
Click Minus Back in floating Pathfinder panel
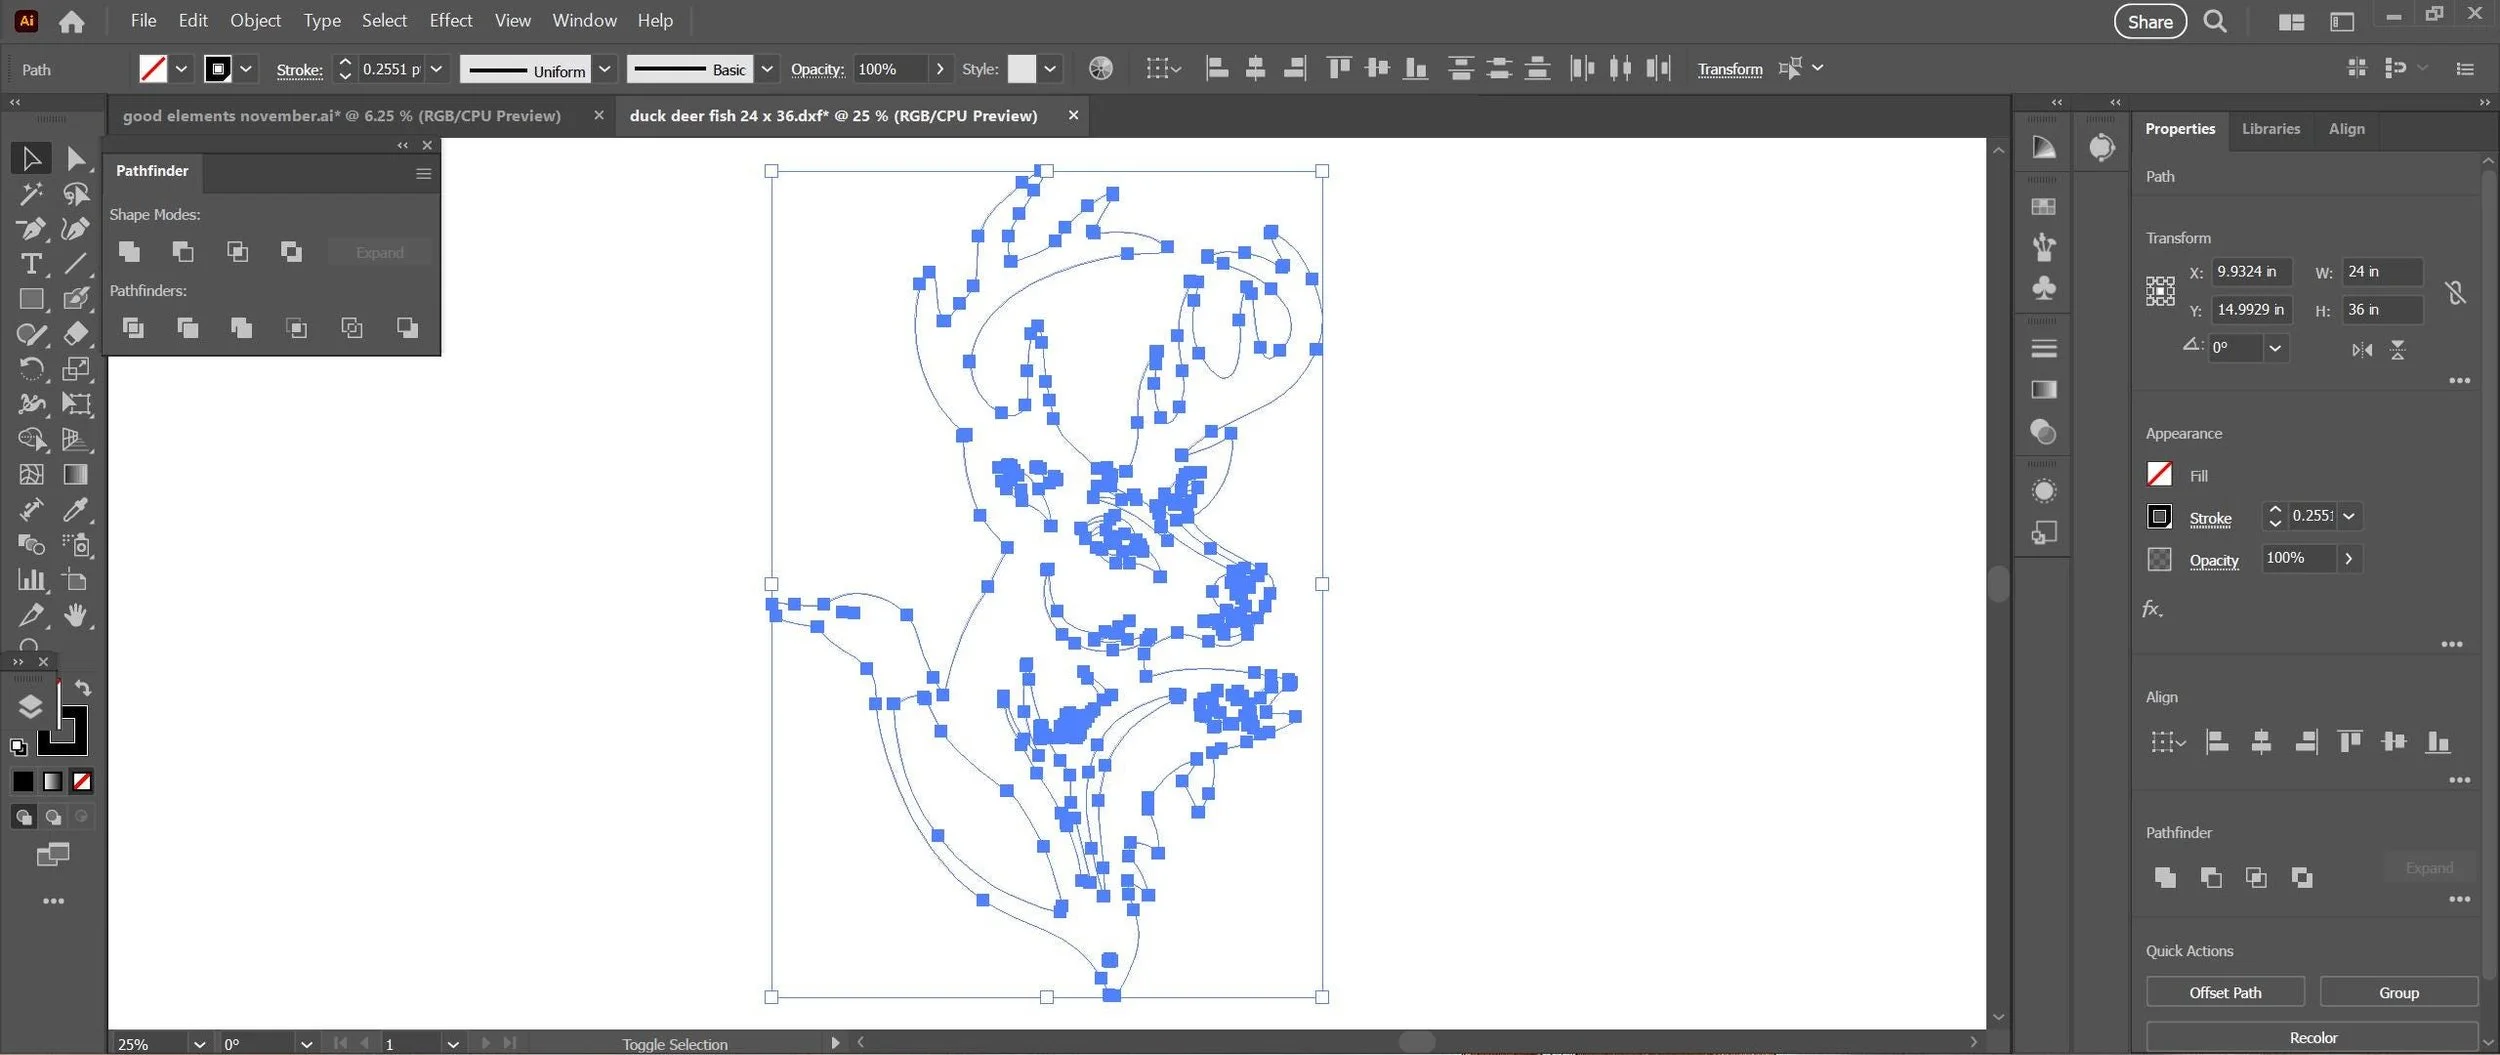coord(407,328)
